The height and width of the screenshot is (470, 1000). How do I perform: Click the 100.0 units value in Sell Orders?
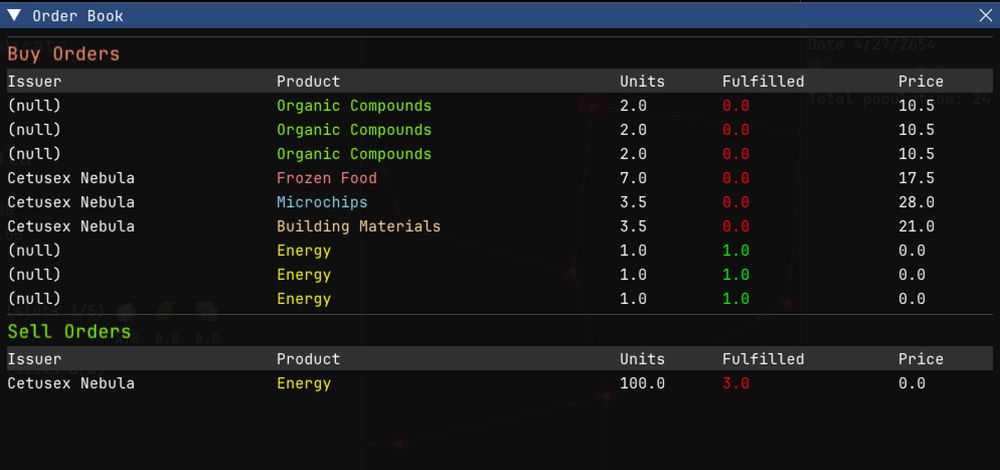click(x=642, y=383)
